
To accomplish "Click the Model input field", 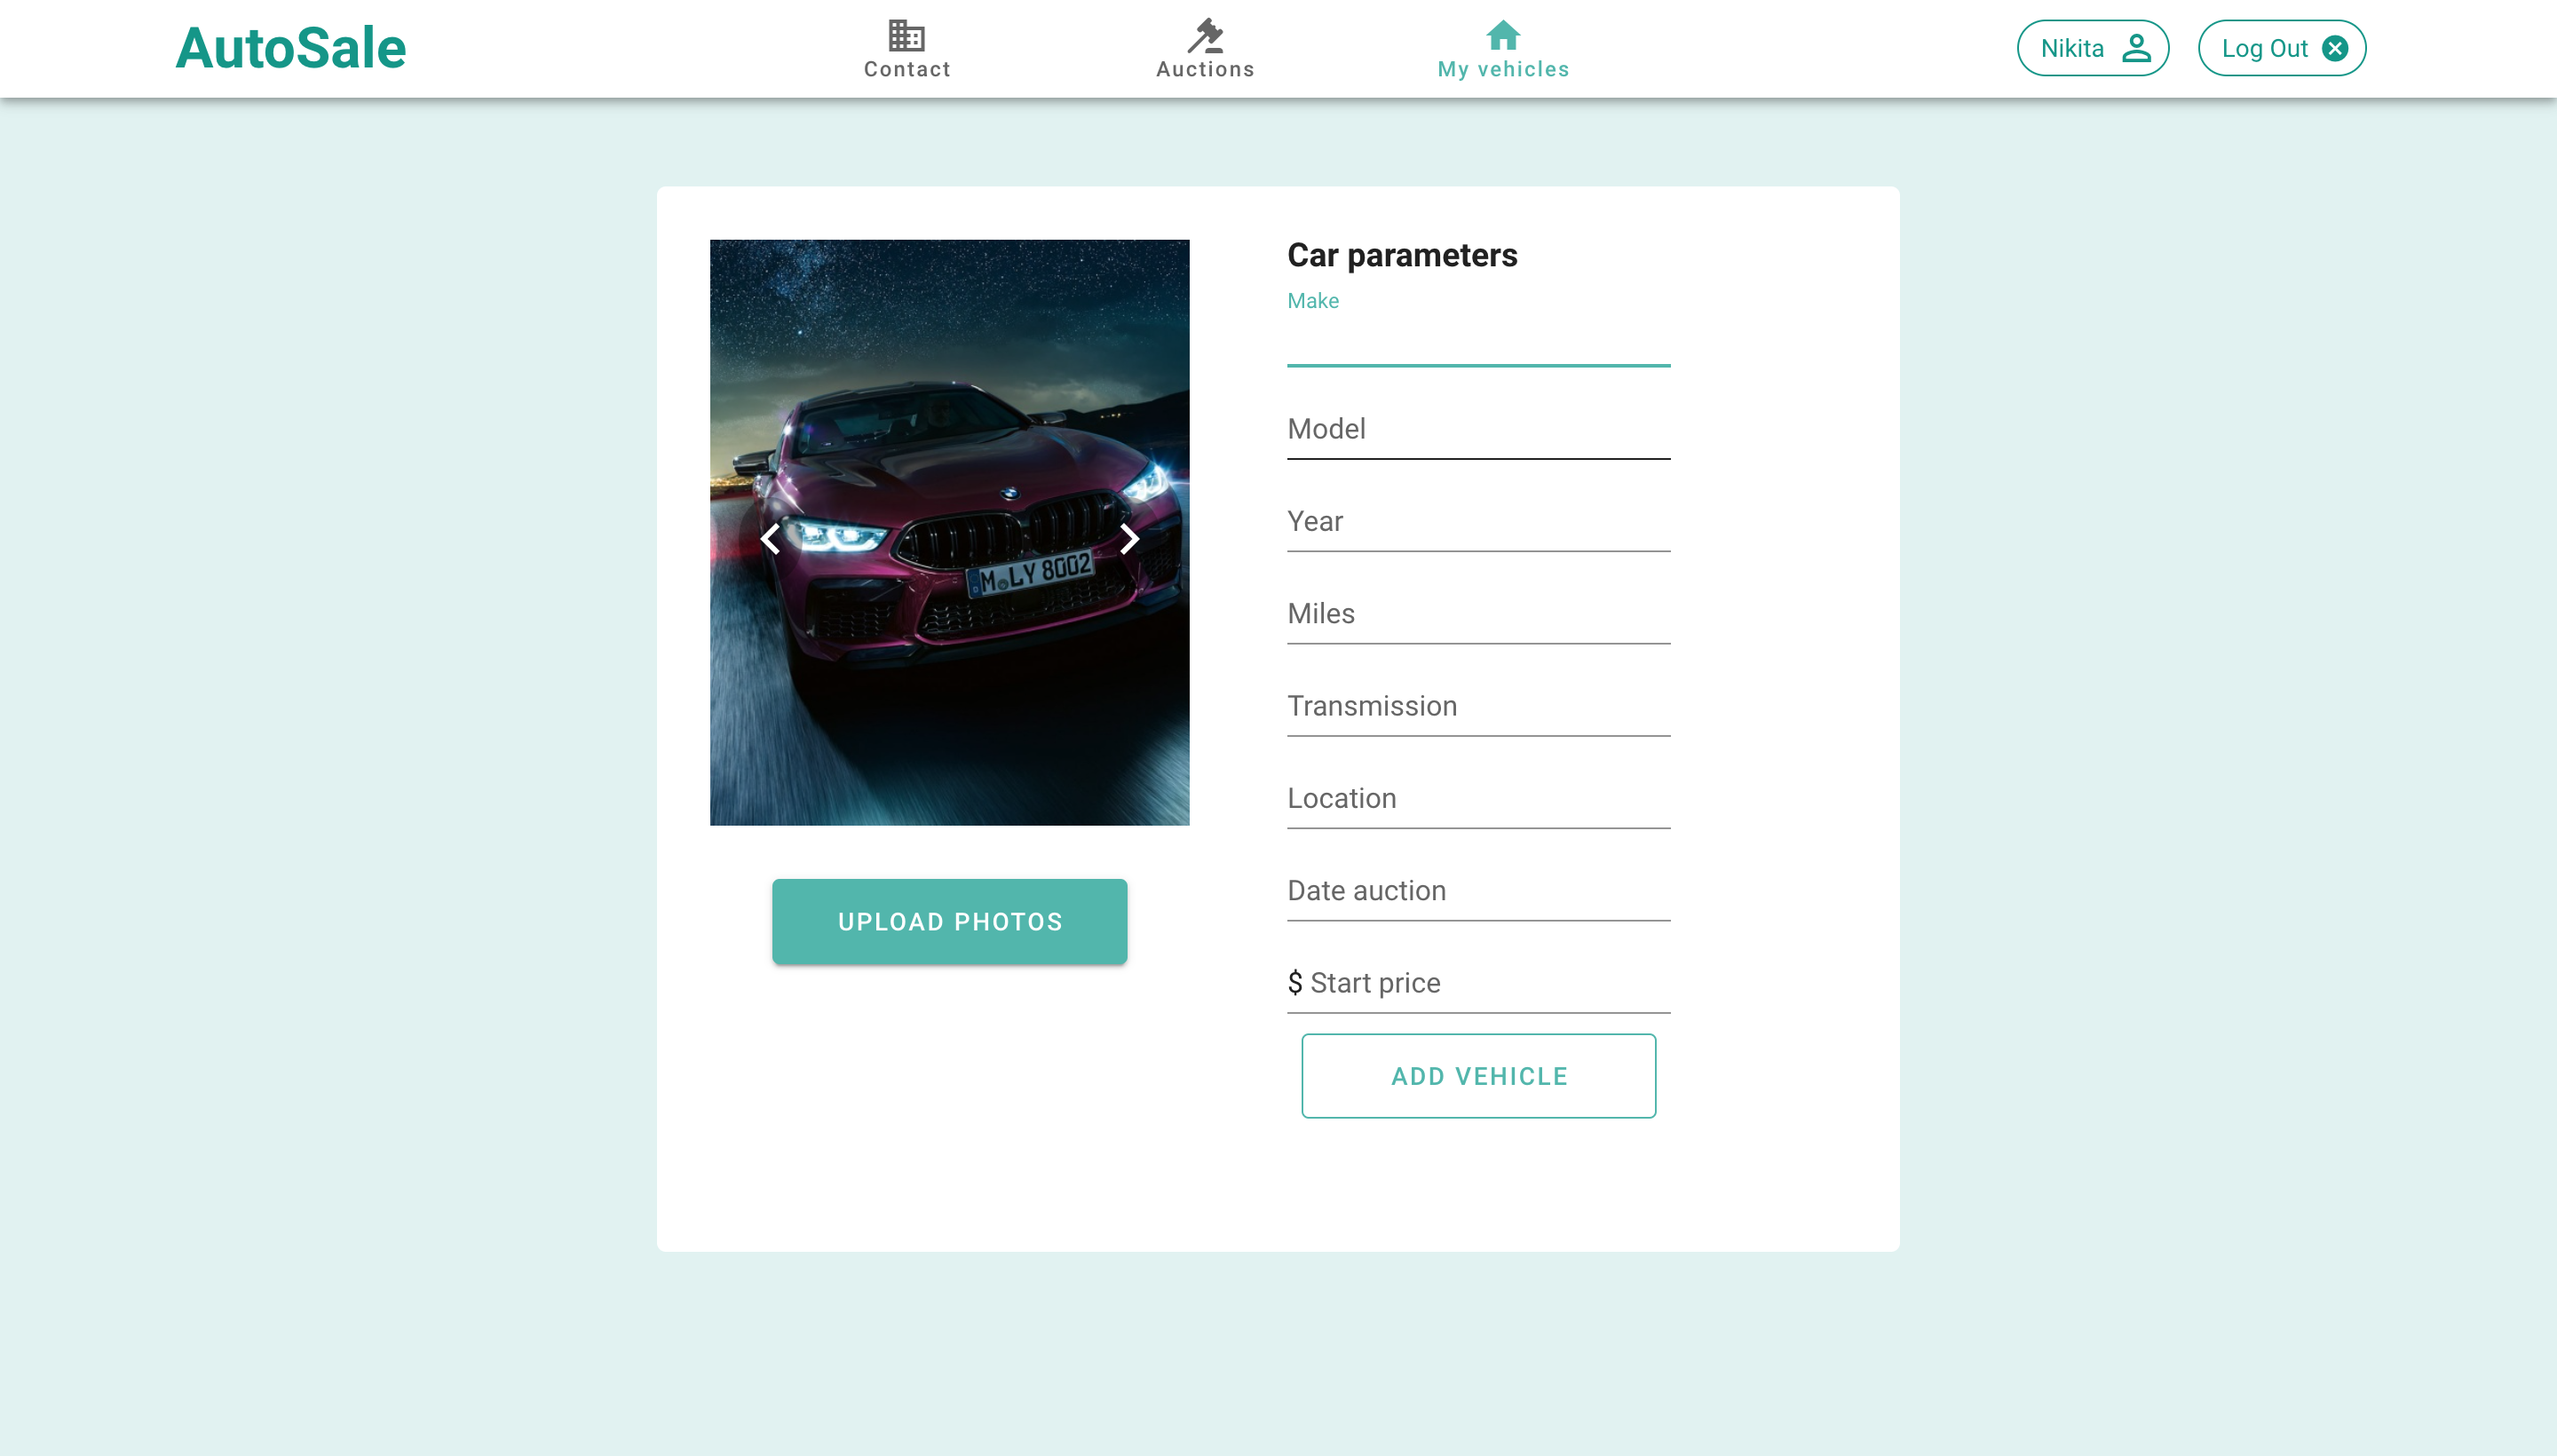I will click(x=1477, y=430).
